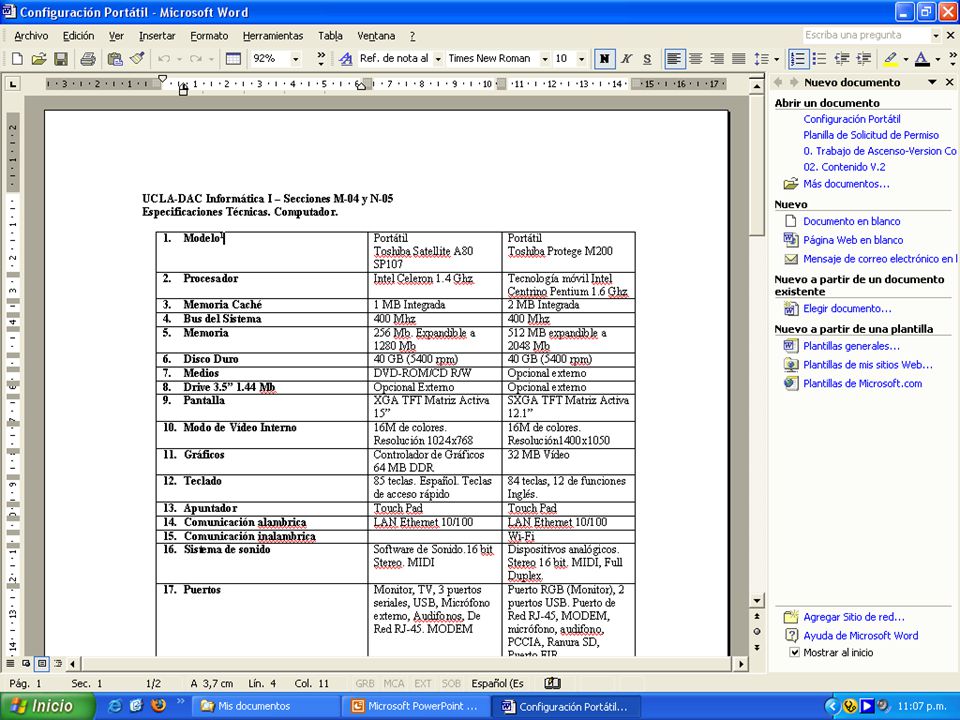Open the Tabla menu
Image resolution: width=960 pixels, height=720 pixels.
330,36
